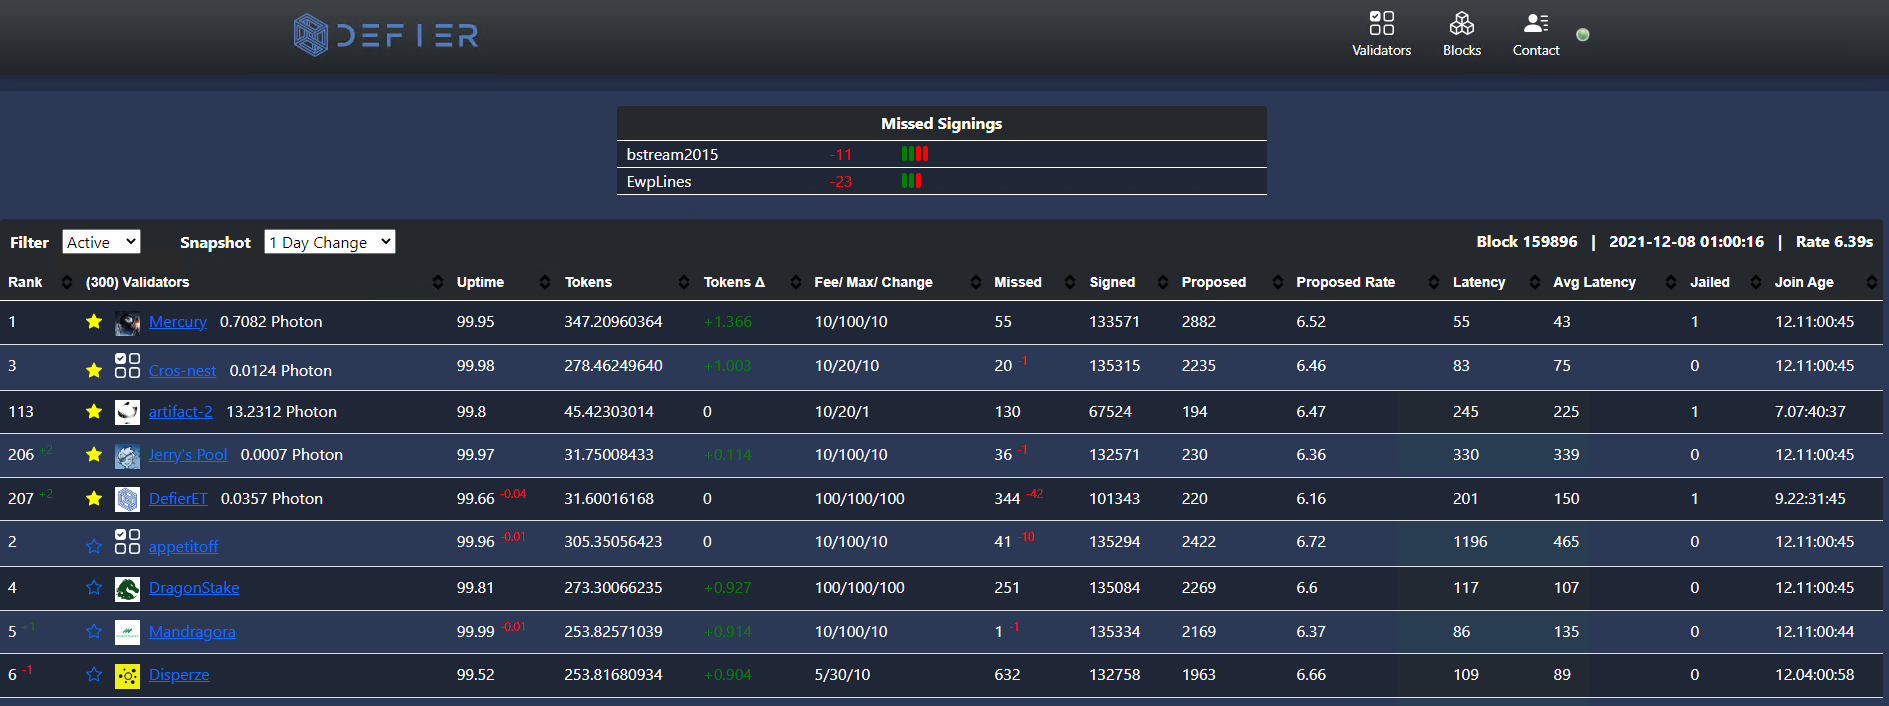Unfavorite Mercury using its gold star
1889x706 pixels.
(x=94, y=321)
